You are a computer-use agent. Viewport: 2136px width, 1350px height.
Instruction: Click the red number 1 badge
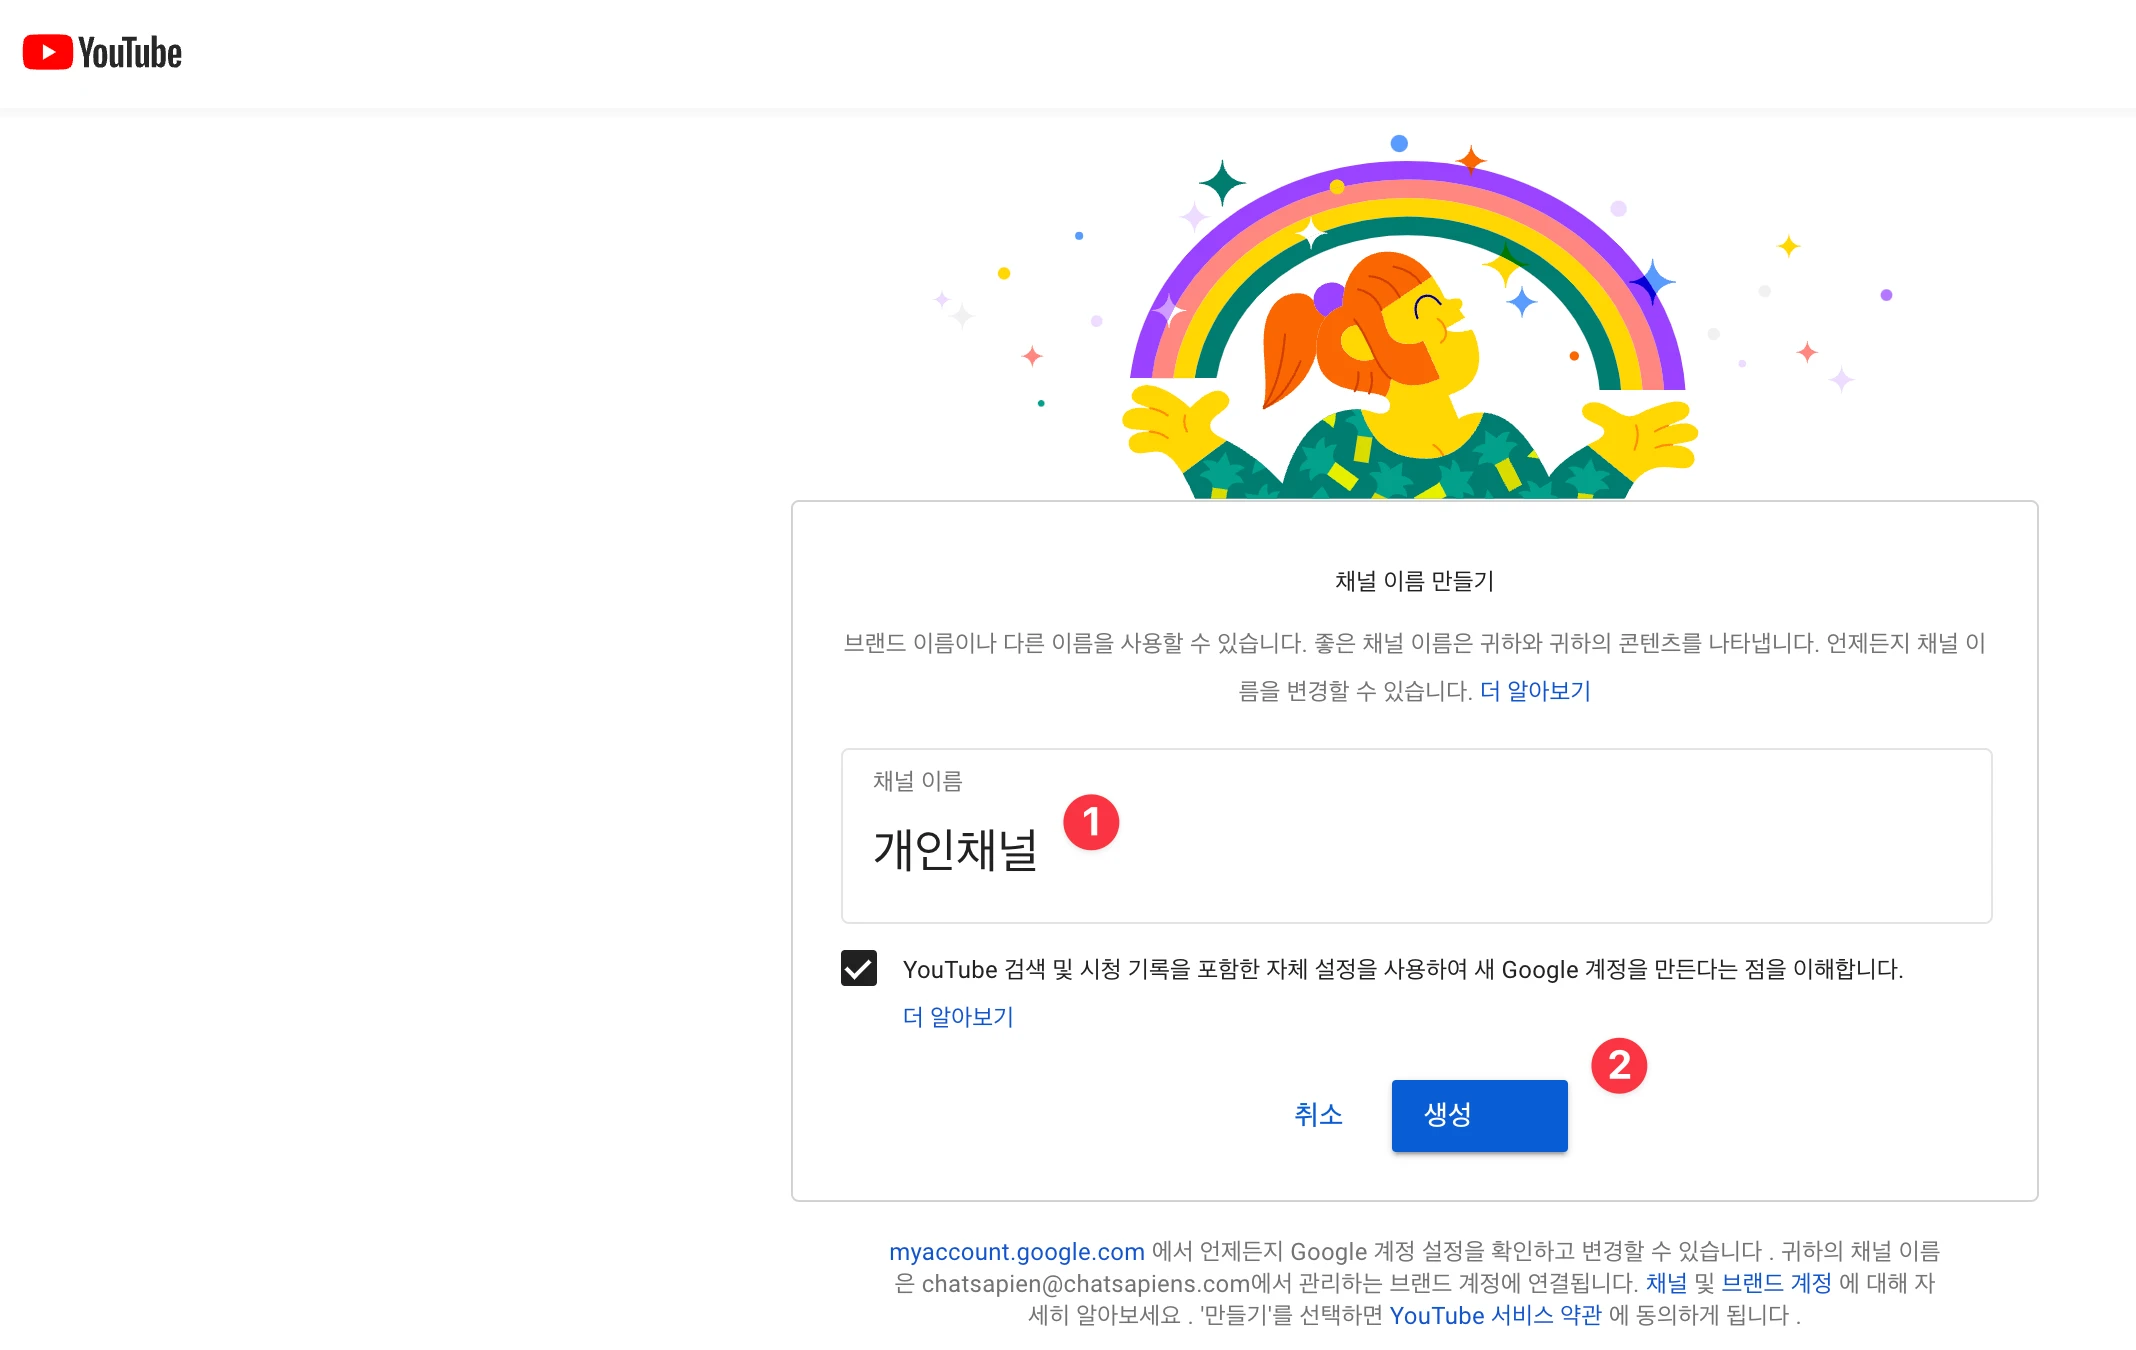1091,822
